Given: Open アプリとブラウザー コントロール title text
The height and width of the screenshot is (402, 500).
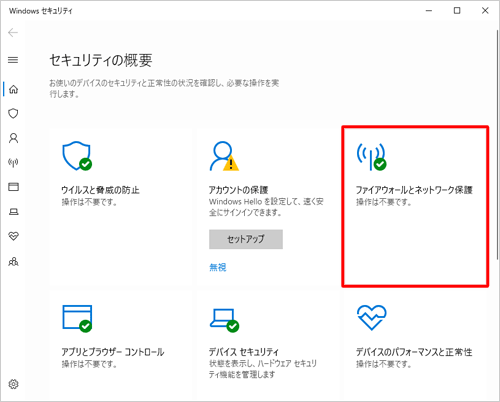Looking at the screenshot, I should coord(113,352).
